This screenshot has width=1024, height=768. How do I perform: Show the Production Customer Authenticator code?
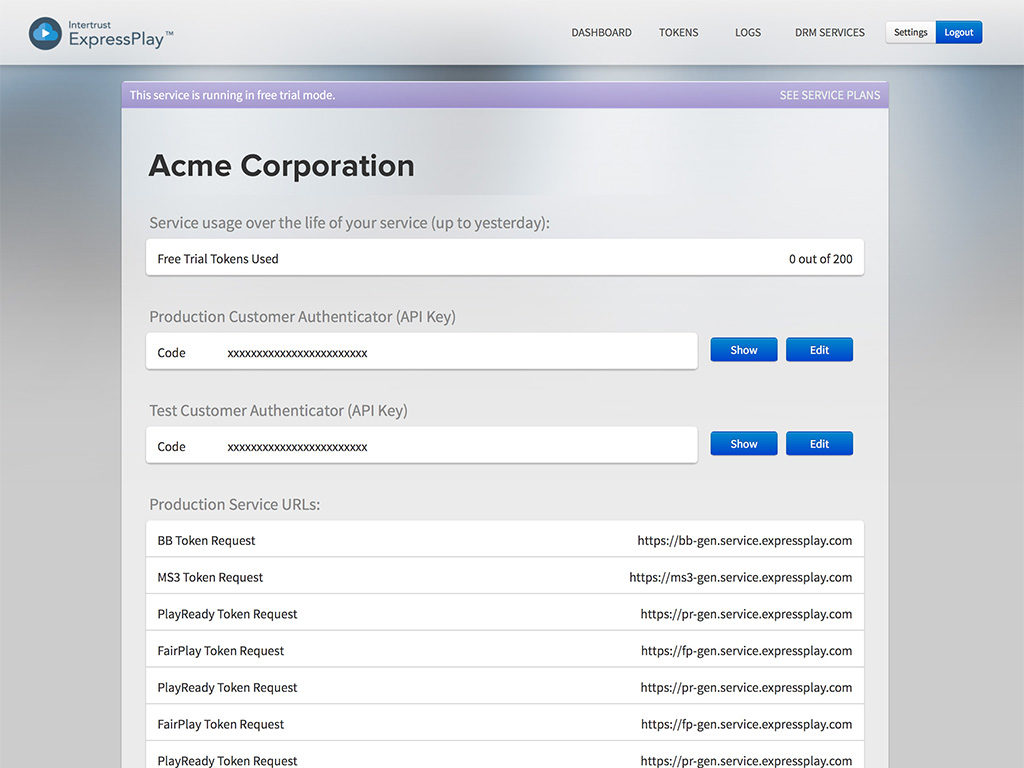pos(744,350)
